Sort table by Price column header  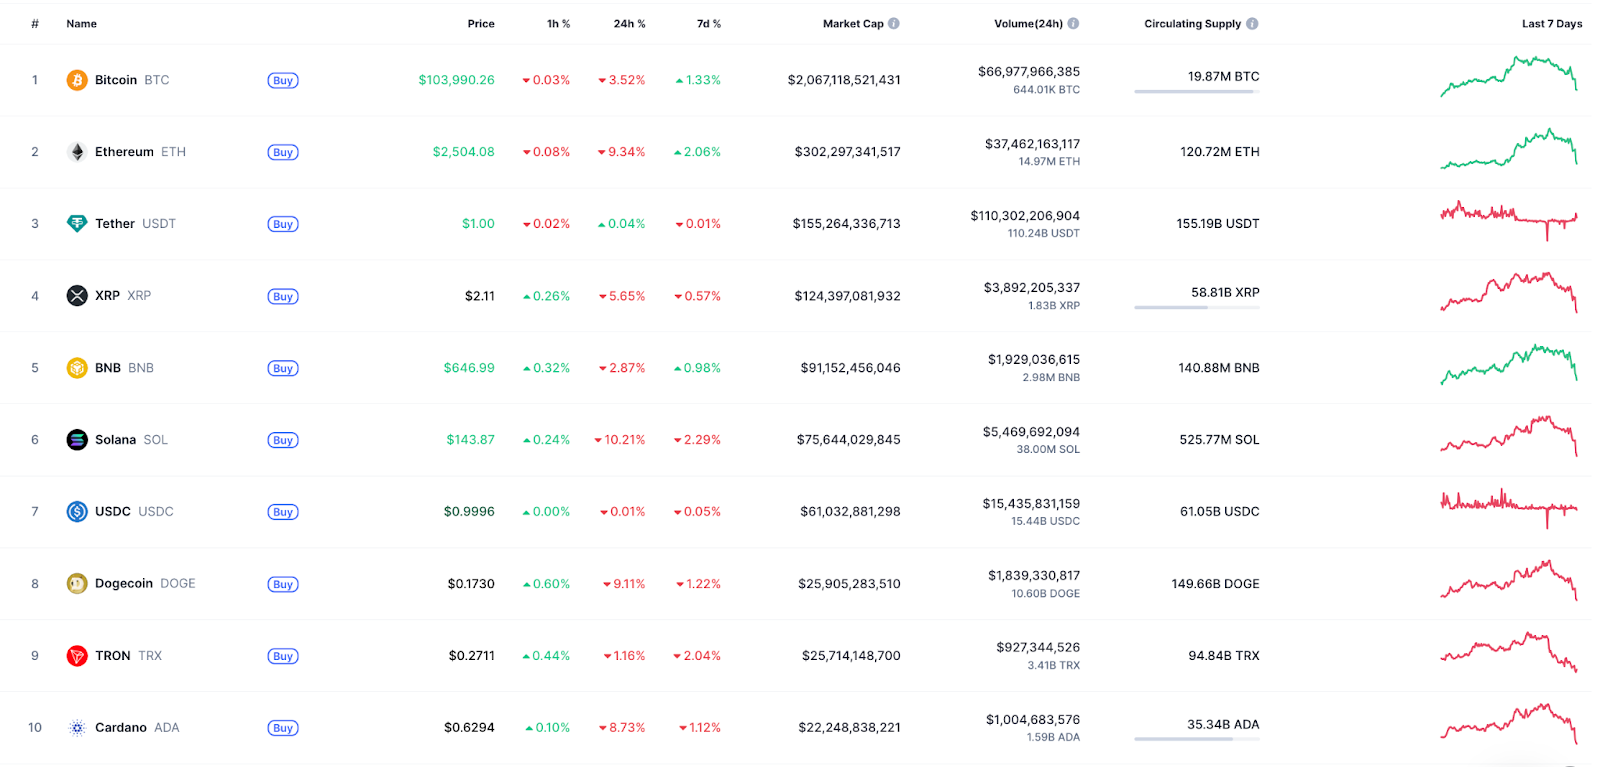coord(480,23)
